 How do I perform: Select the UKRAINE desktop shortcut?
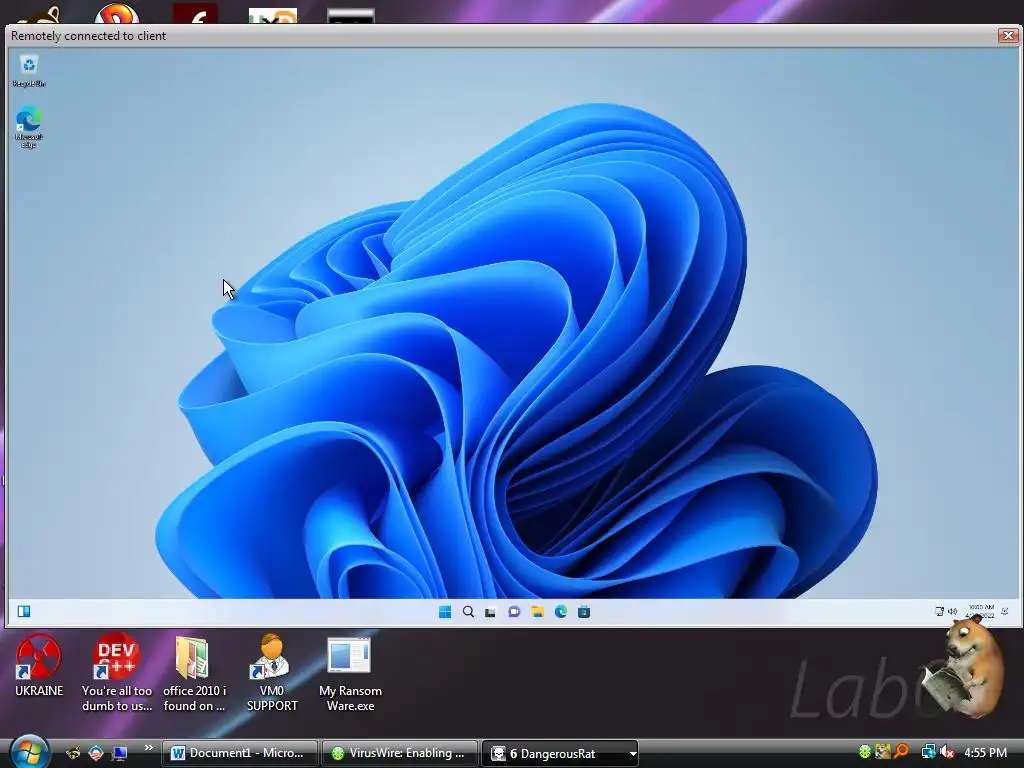coord(39,665)
